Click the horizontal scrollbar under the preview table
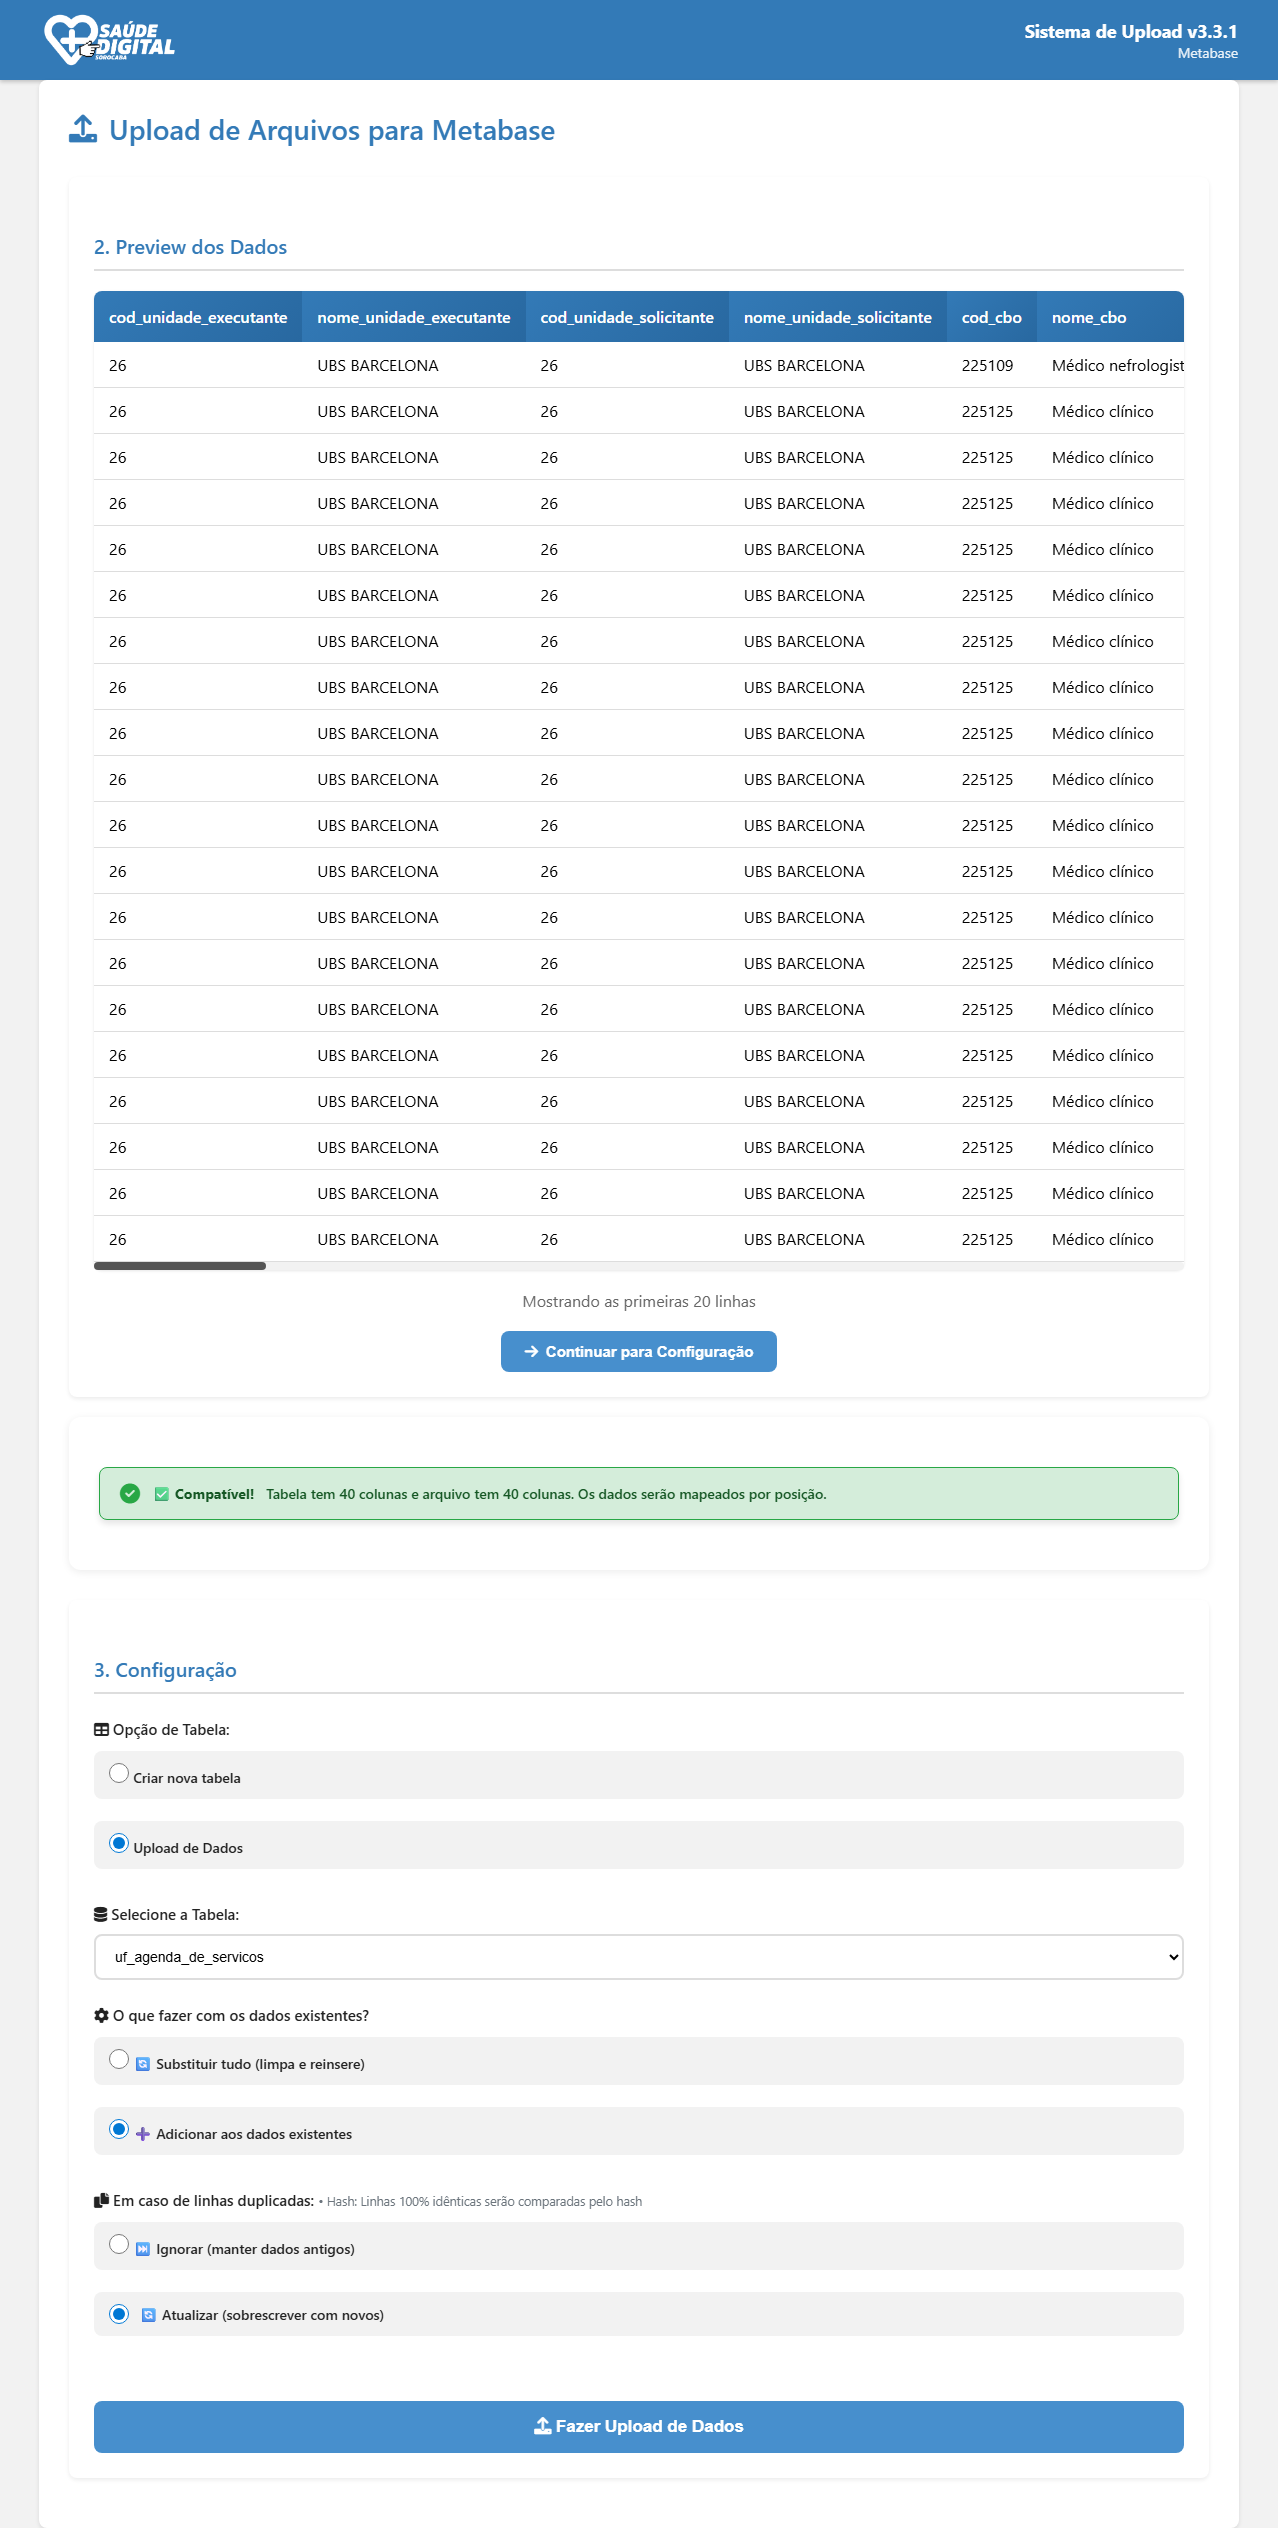Screen dimensions: 1278x2528 180,1266
